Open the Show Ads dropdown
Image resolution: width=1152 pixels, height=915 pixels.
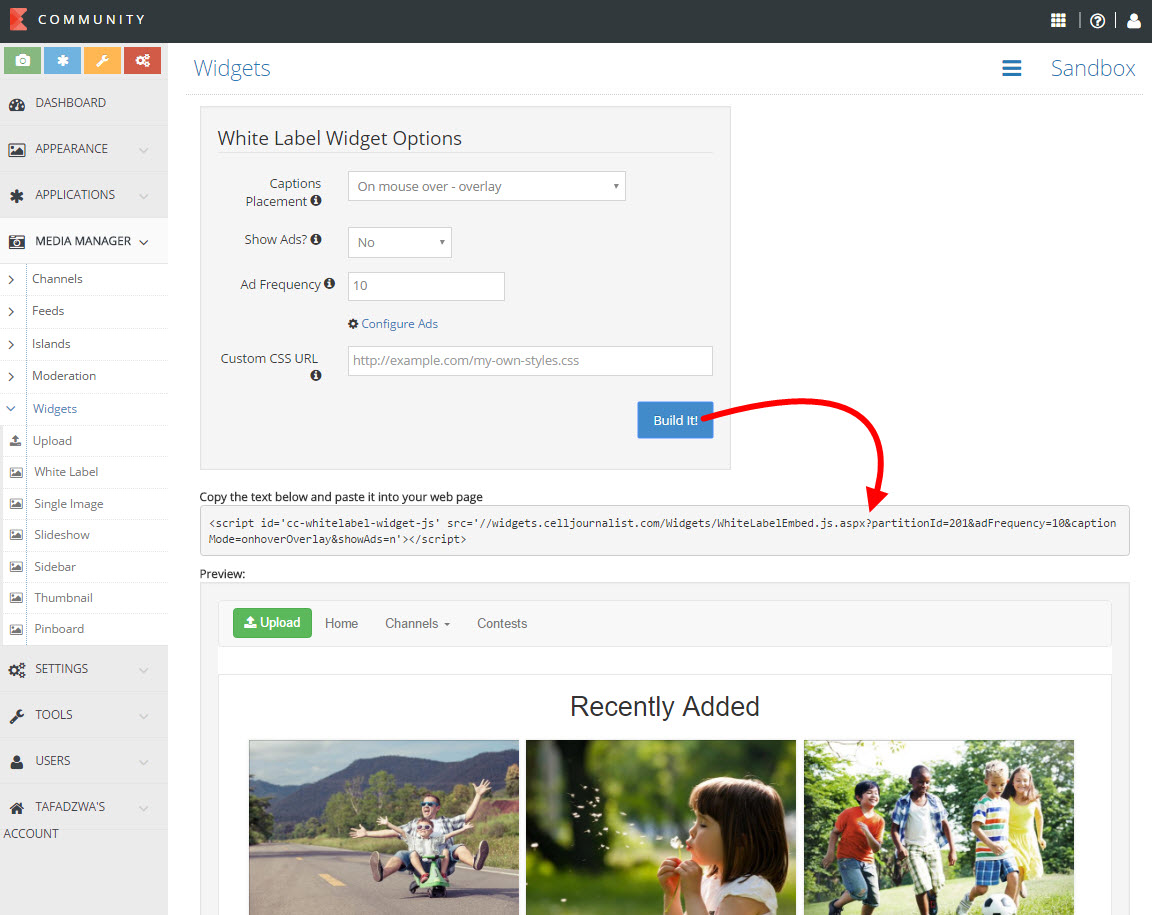(x=400, y=243)
